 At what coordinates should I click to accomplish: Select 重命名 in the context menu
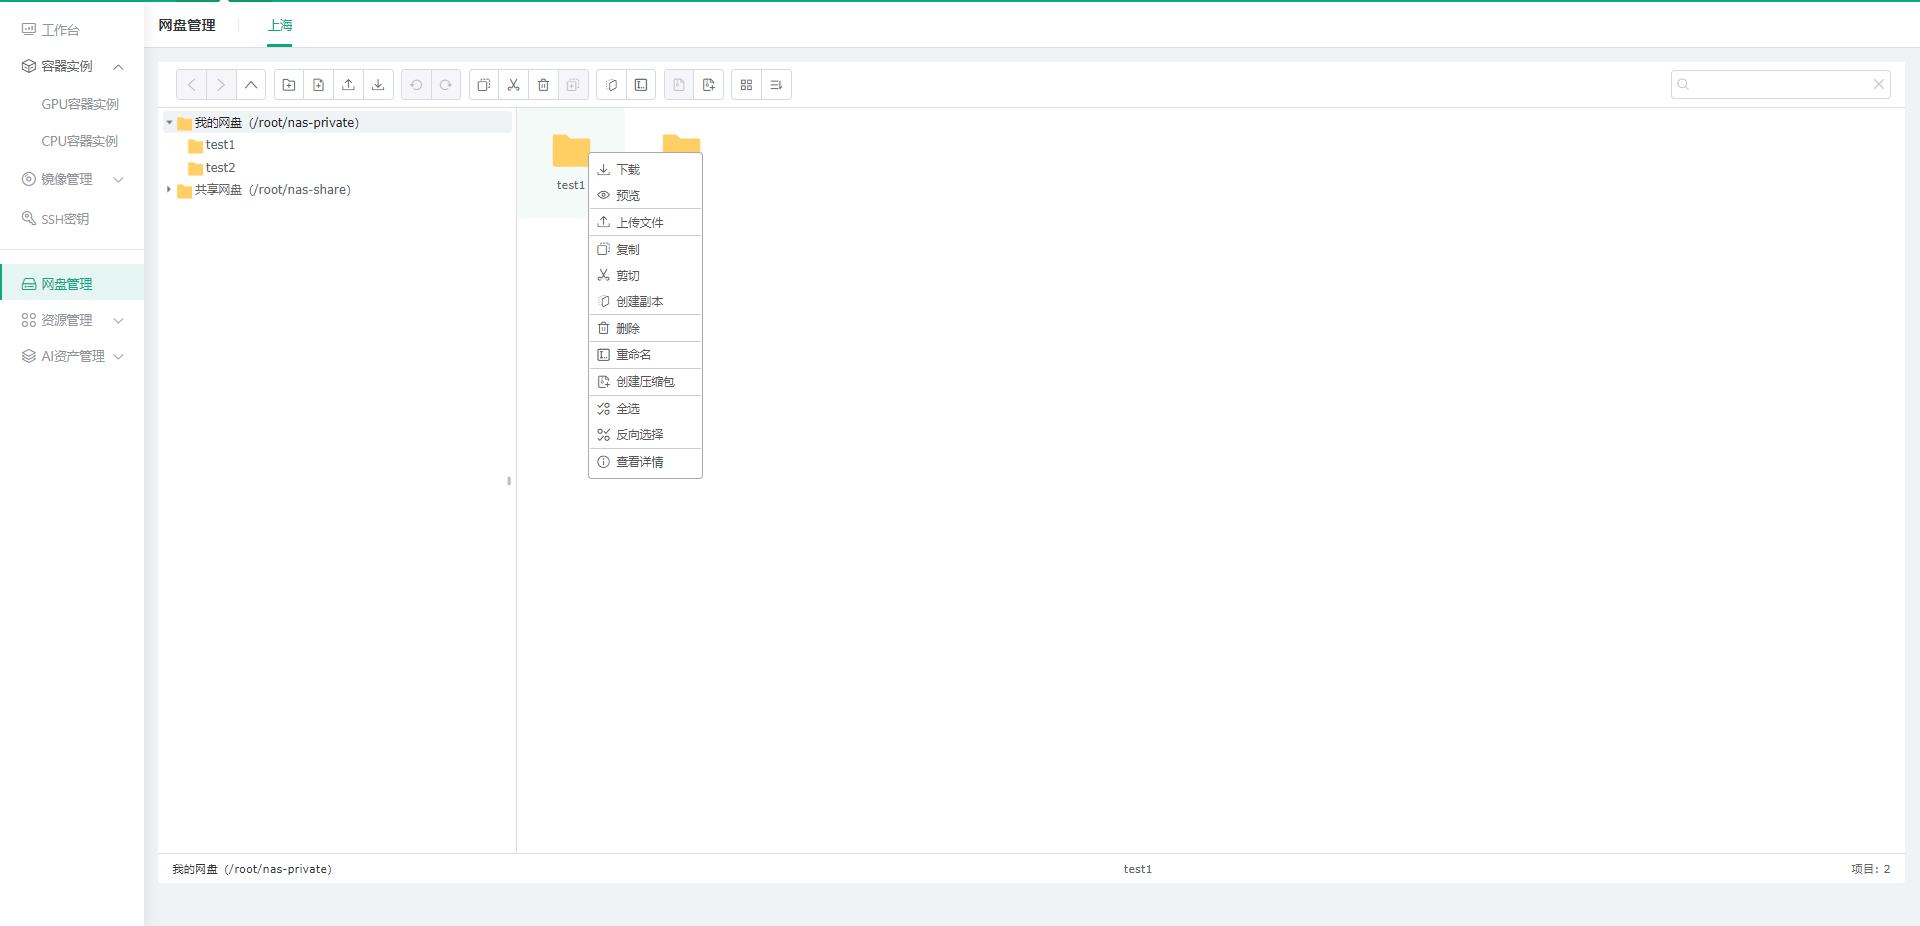point(633,355)
